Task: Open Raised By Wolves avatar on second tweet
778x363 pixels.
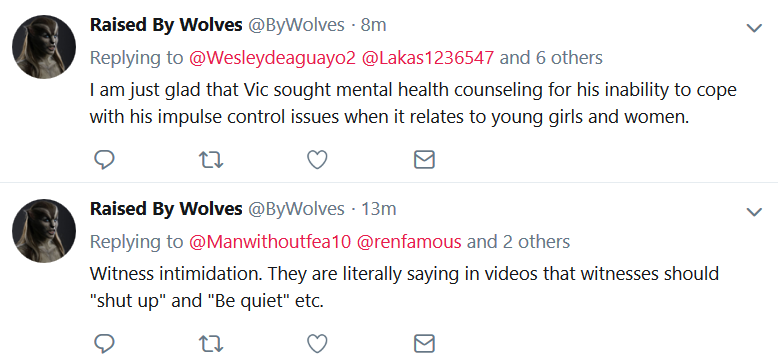Action: pos(44,231)
